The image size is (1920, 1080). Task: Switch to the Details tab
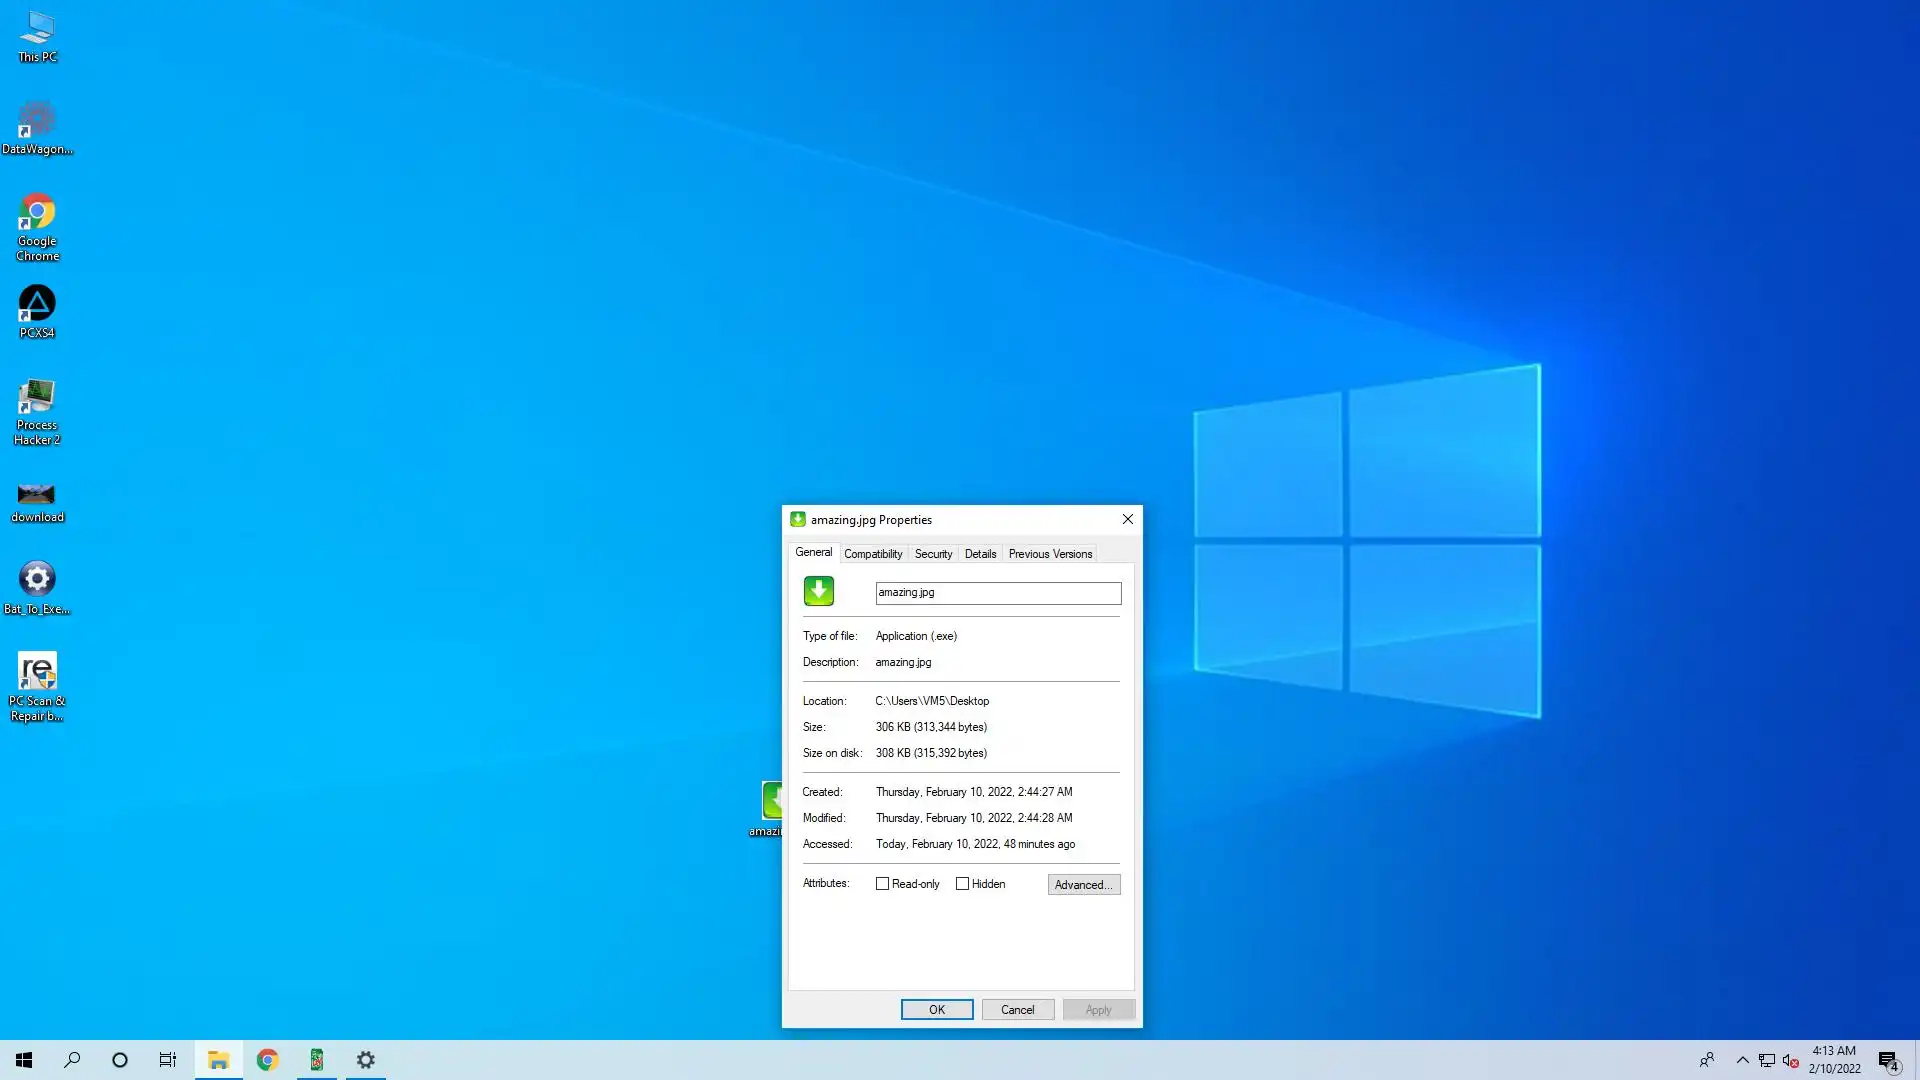point(980,554)
